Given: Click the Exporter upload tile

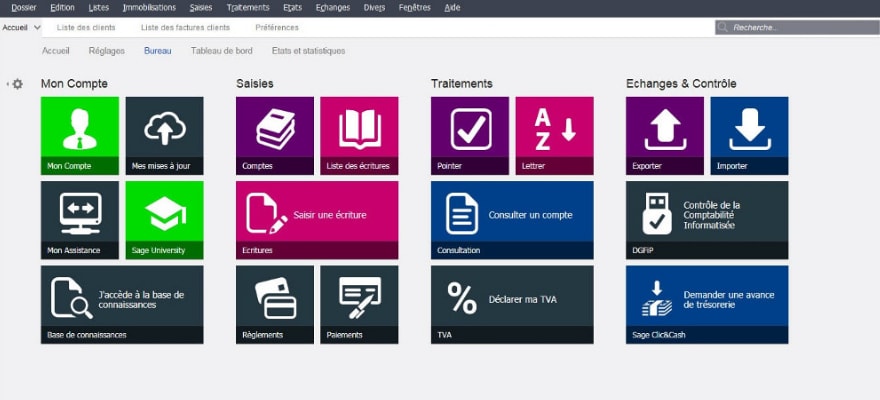Looking at the screenshot, I should tap(664, 135).
